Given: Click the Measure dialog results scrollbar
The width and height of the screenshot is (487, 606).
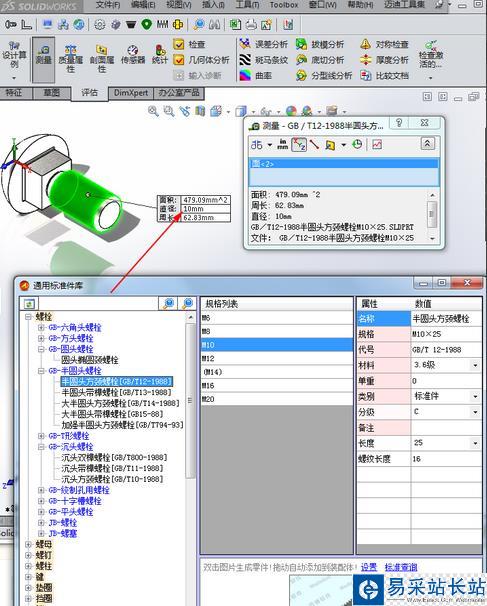Looking at the screenshot, I should [x=433, y=216].
